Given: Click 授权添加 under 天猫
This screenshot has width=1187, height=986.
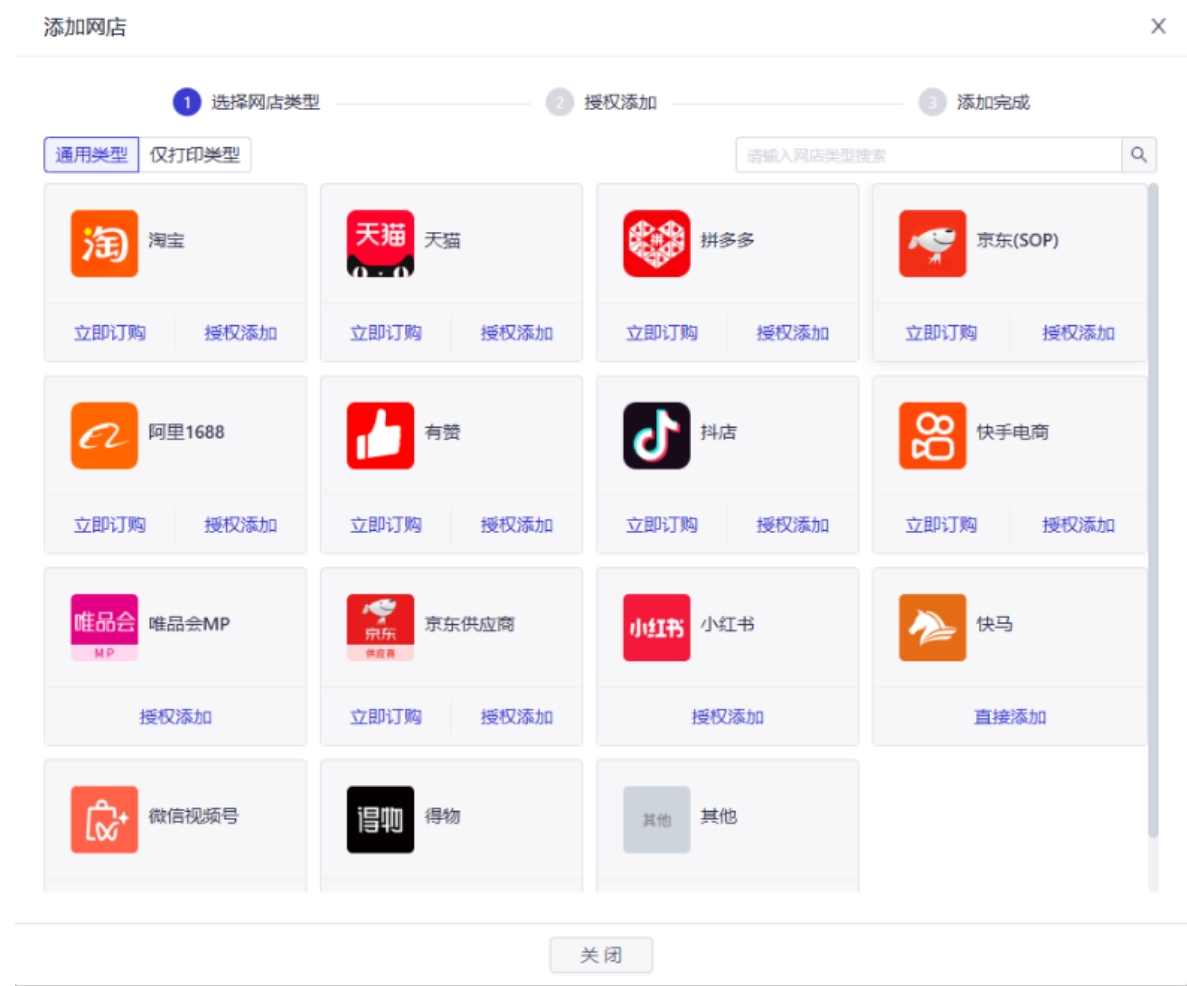Looking at the screenshot, I should [x=517, y=332].
